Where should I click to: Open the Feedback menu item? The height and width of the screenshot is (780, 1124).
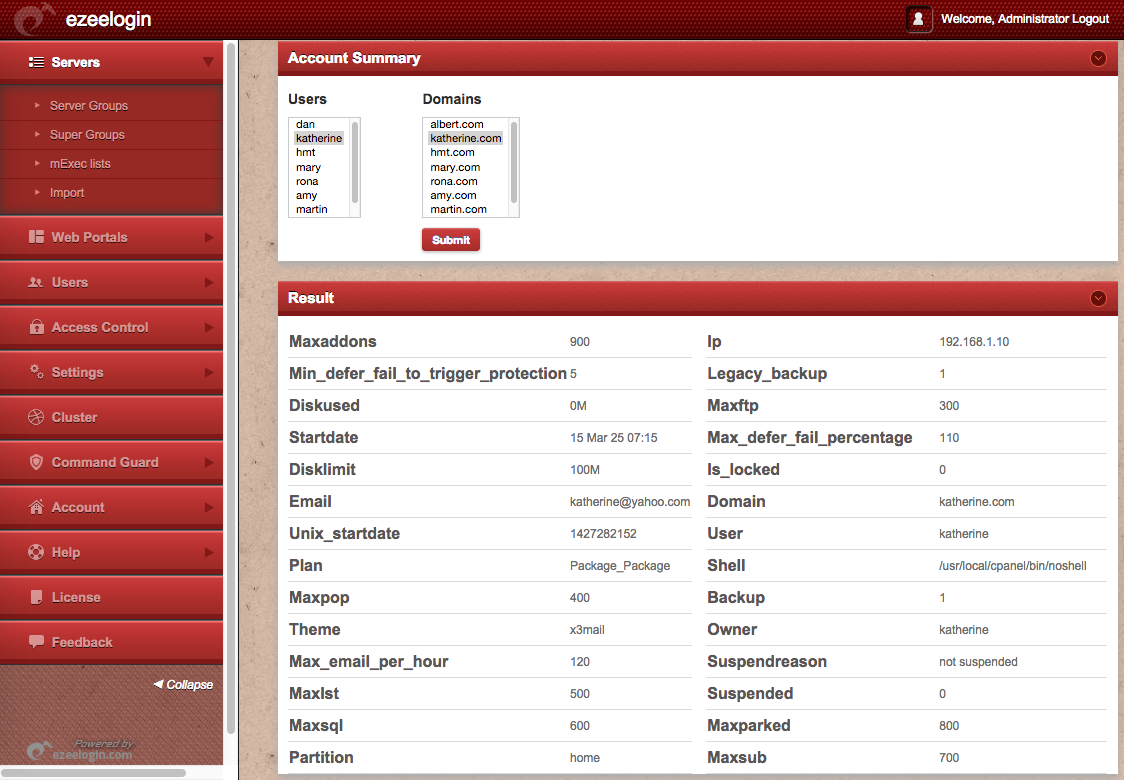coord(111,642)
